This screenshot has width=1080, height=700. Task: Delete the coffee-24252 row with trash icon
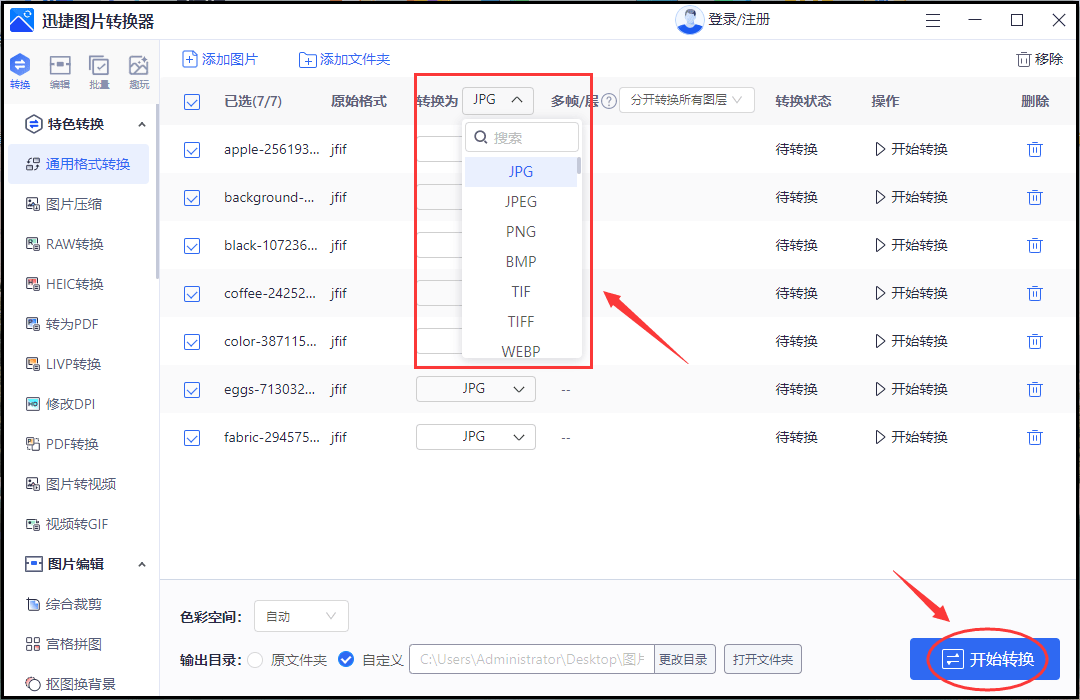tap(1035, 294)
